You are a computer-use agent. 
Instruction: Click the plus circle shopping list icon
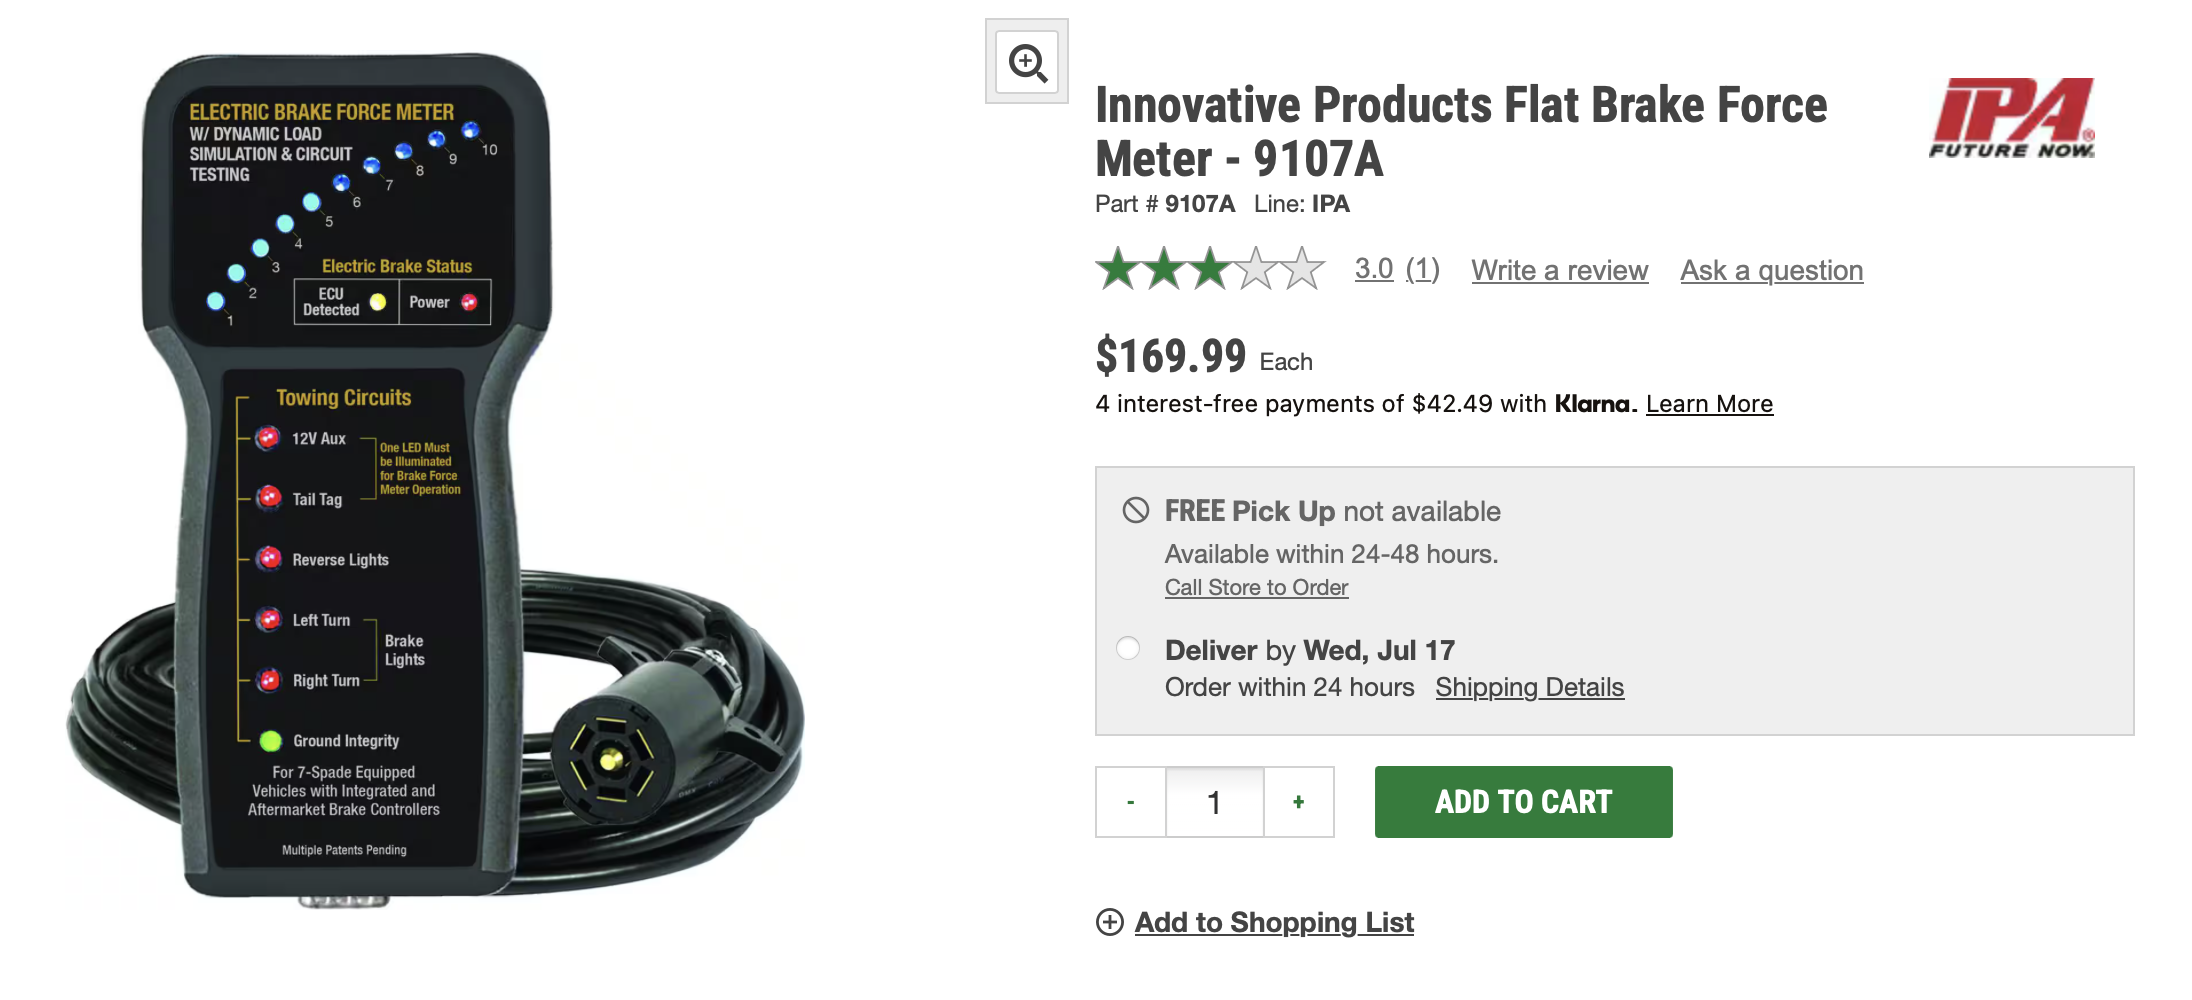tap(1110, 922)
